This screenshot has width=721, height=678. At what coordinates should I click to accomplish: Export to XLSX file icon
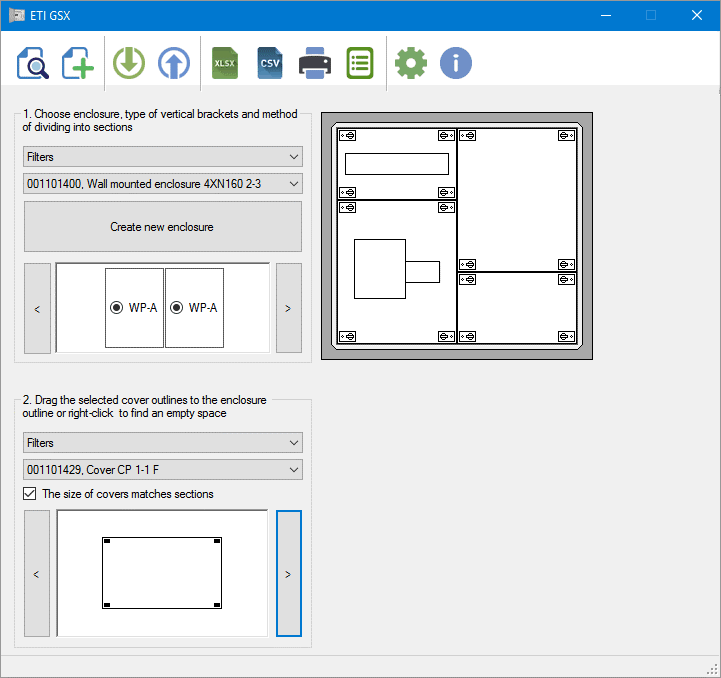tap(225, 63)
